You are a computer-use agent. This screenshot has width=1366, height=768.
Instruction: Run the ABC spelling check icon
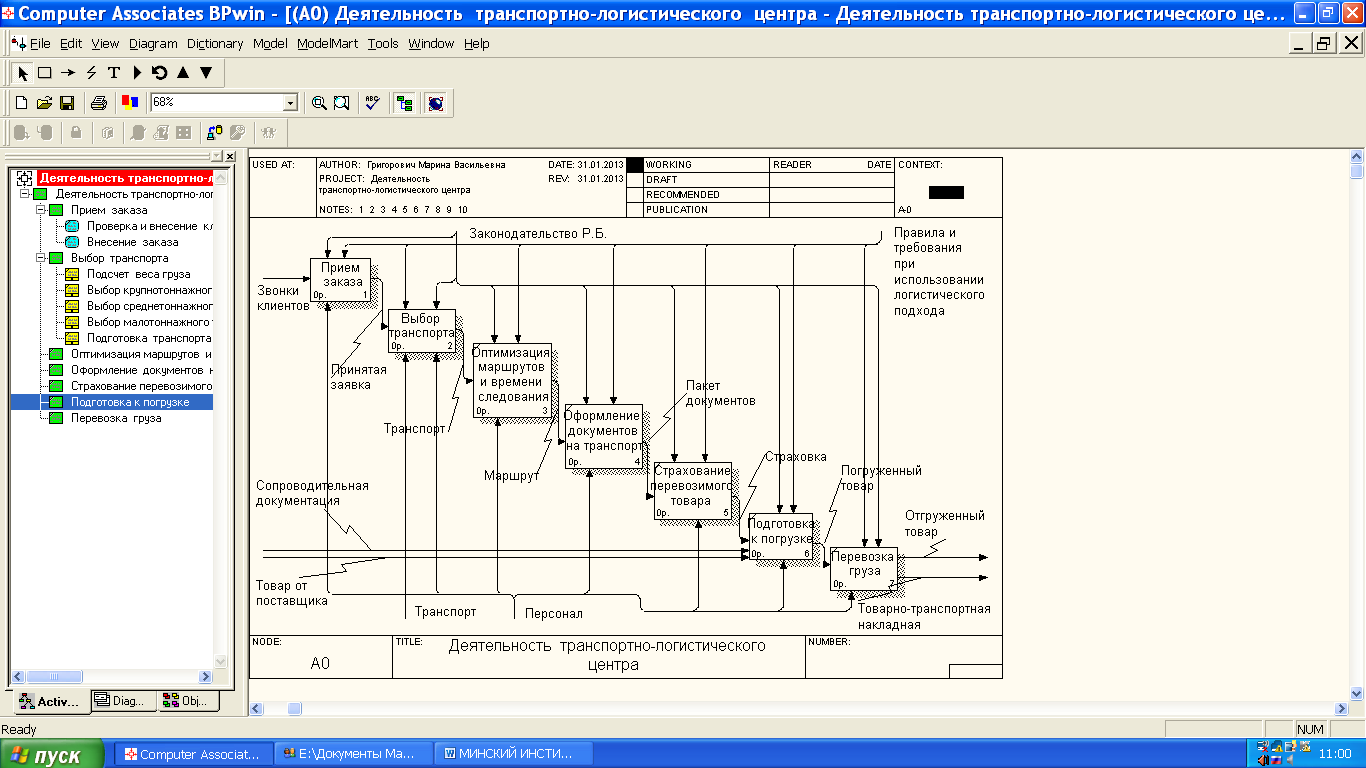click(x=373, y=103)
